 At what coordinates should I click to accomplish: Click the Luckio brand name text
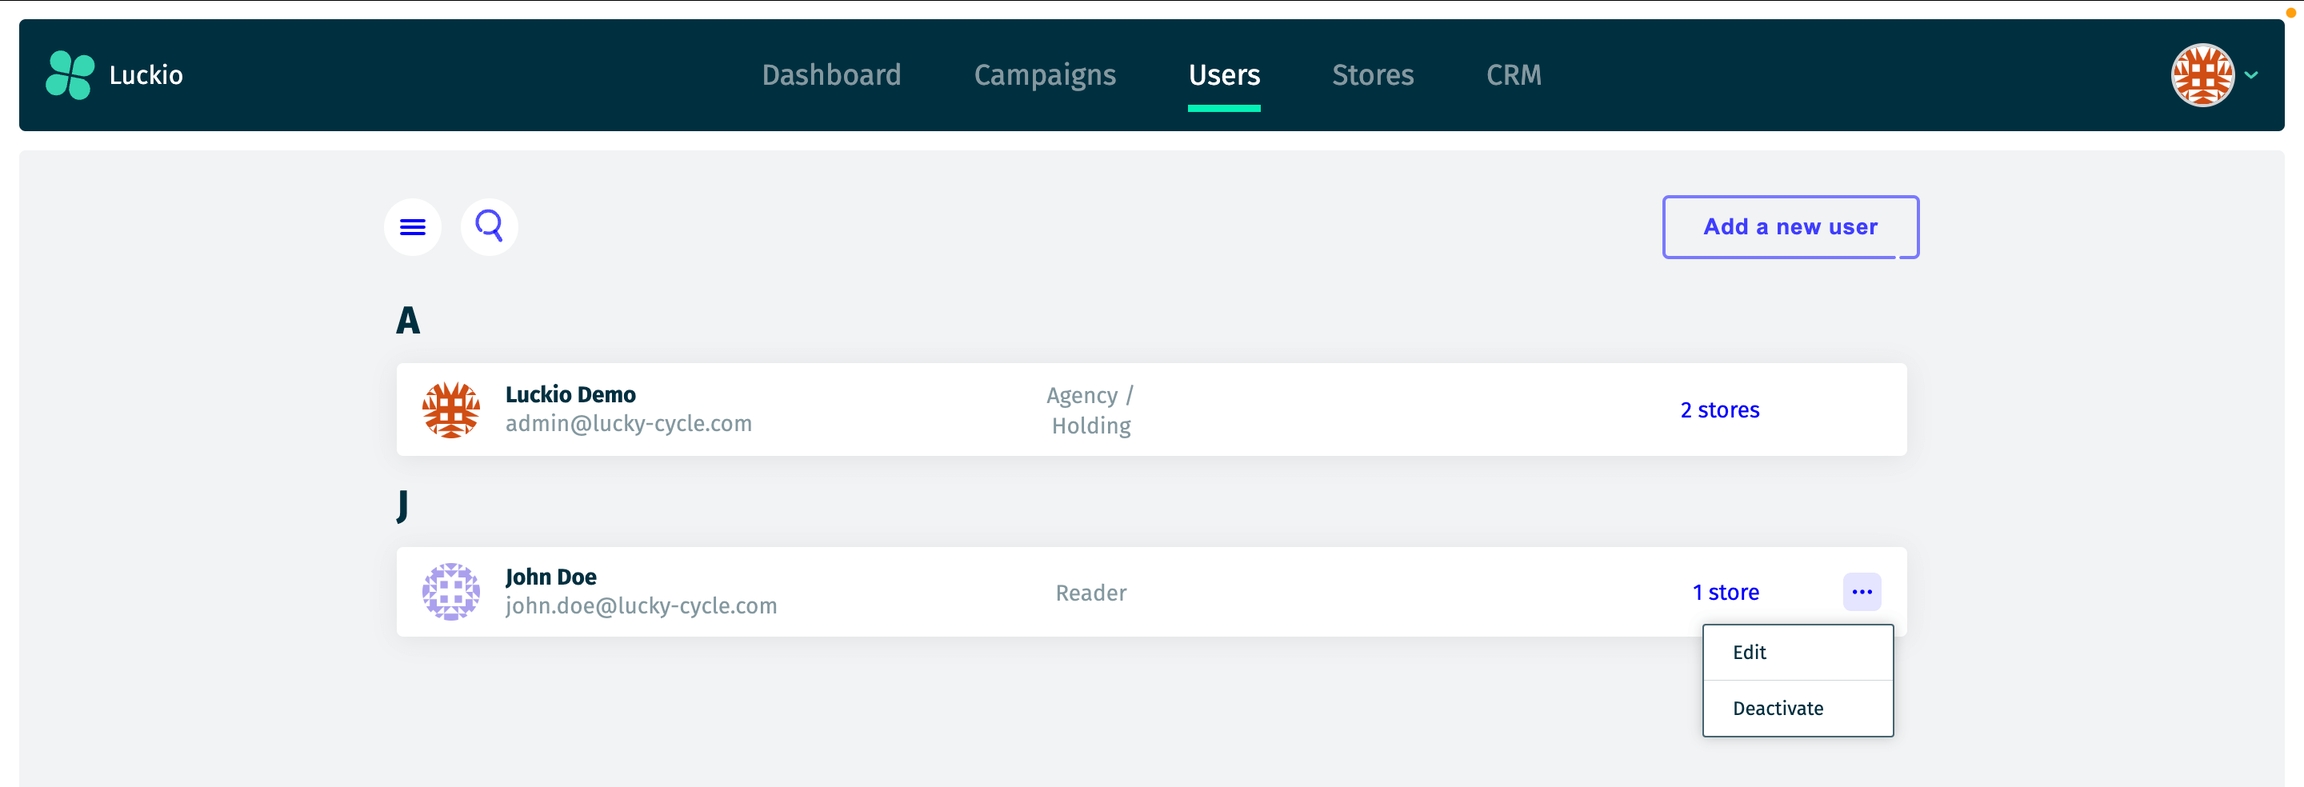click(146, 75)
